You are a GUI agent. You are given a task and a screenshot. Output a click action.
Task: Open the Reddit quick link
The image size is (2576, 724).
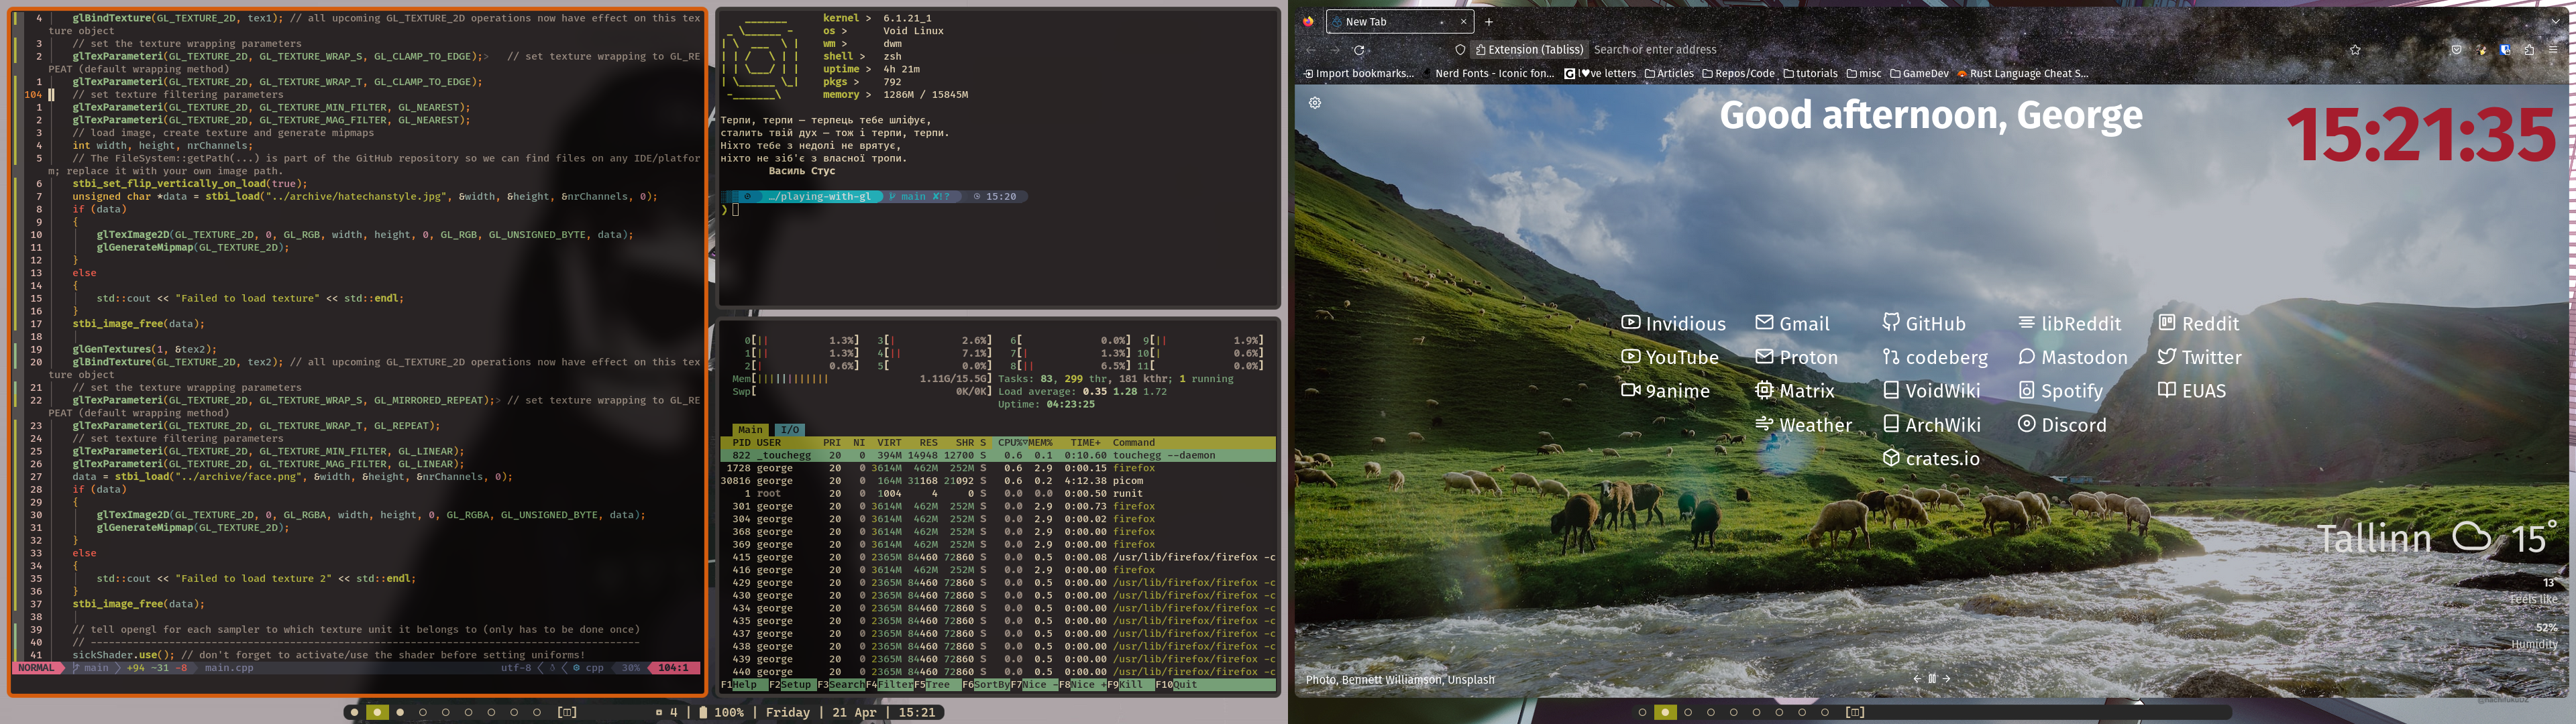2198,323
